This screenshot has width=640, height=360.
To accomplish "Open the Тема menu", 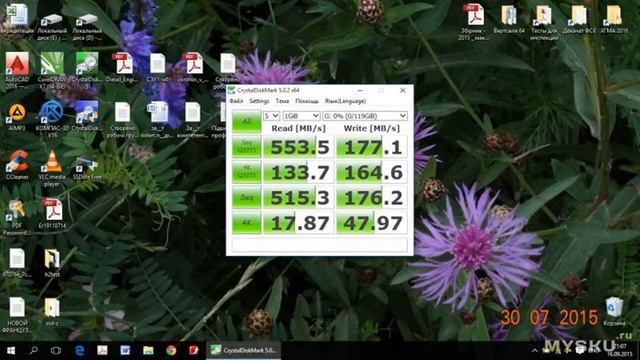I will click(x=282, y=101).
